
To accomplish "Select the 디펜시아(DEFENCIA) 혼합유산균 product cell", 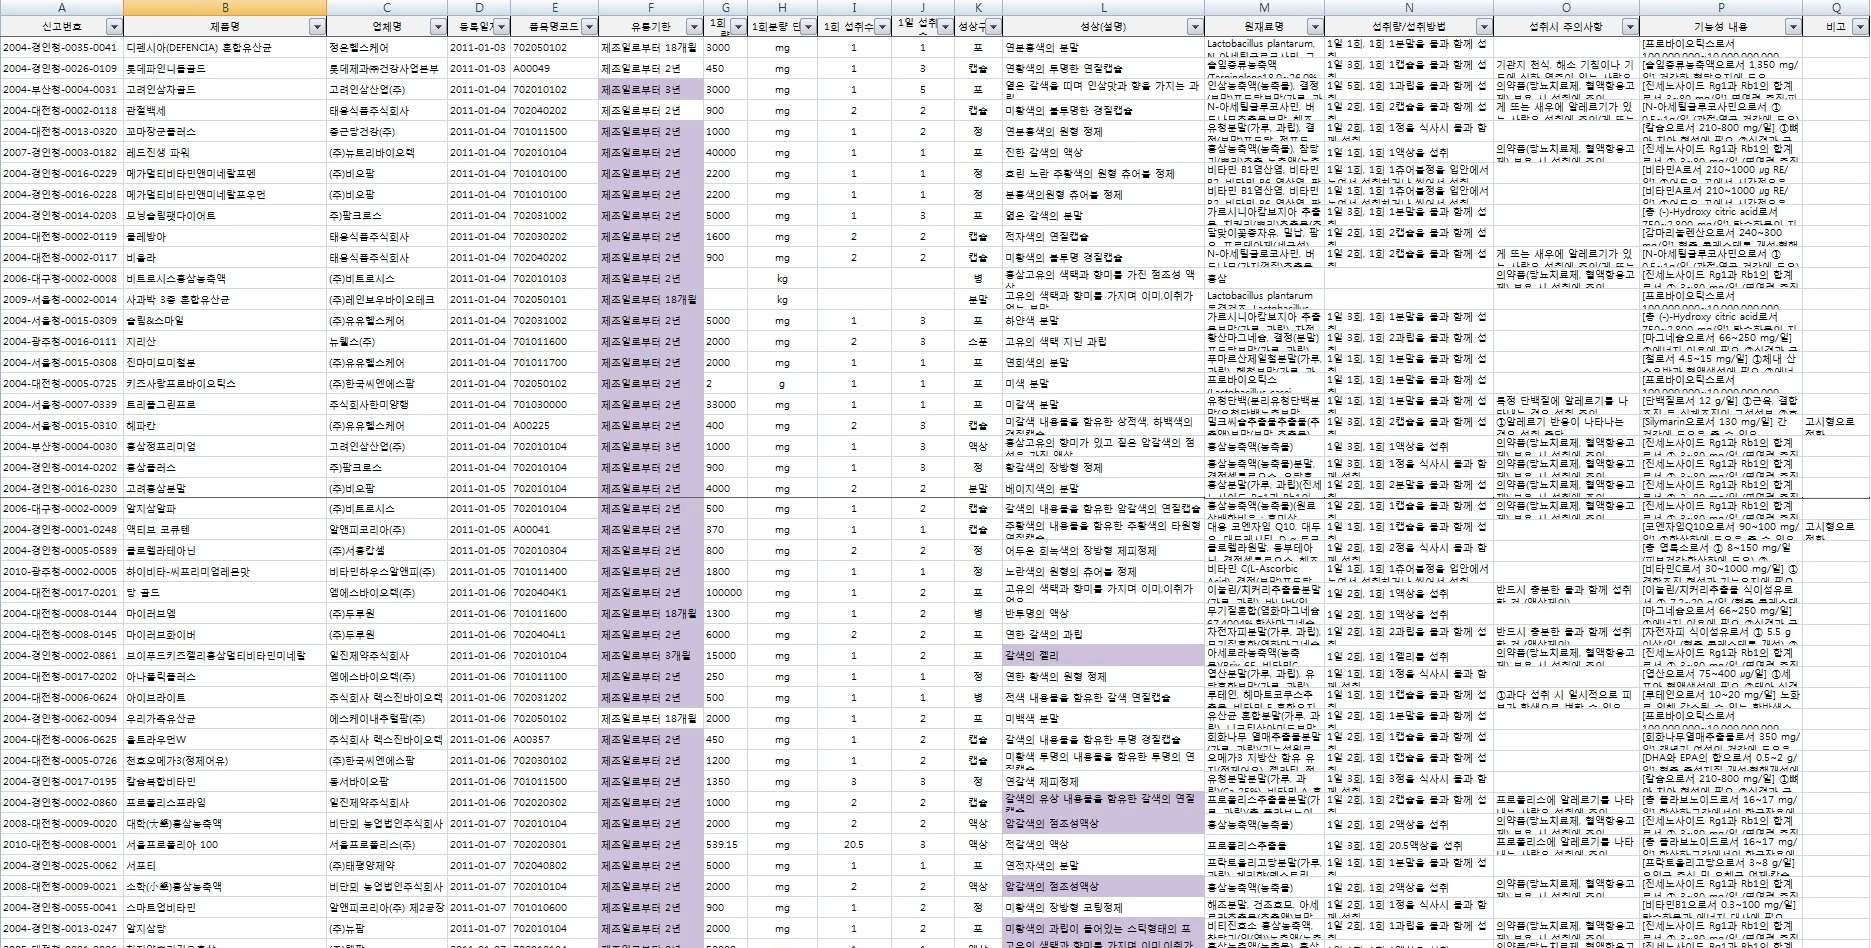I will point(225,47).
